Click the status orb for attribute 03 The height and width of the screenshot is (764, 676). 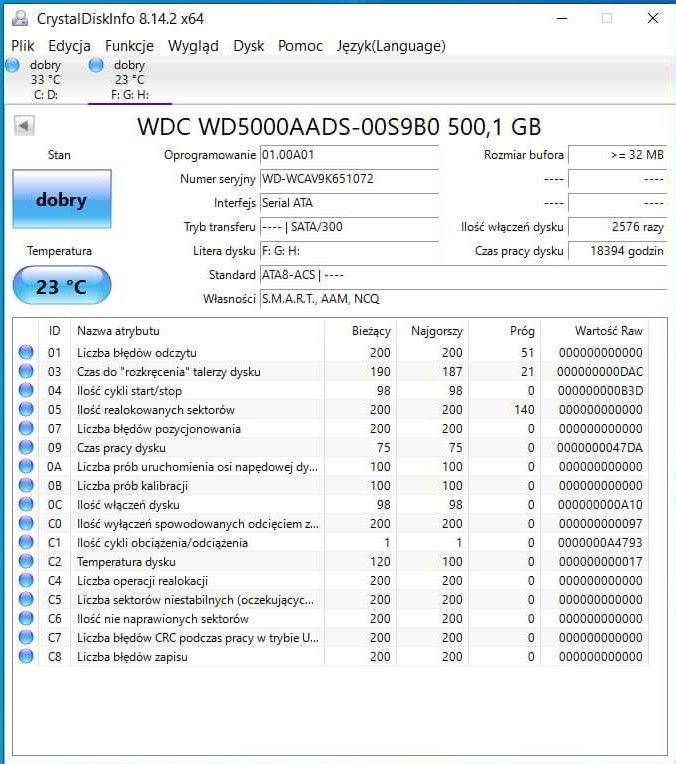[26, 371]
